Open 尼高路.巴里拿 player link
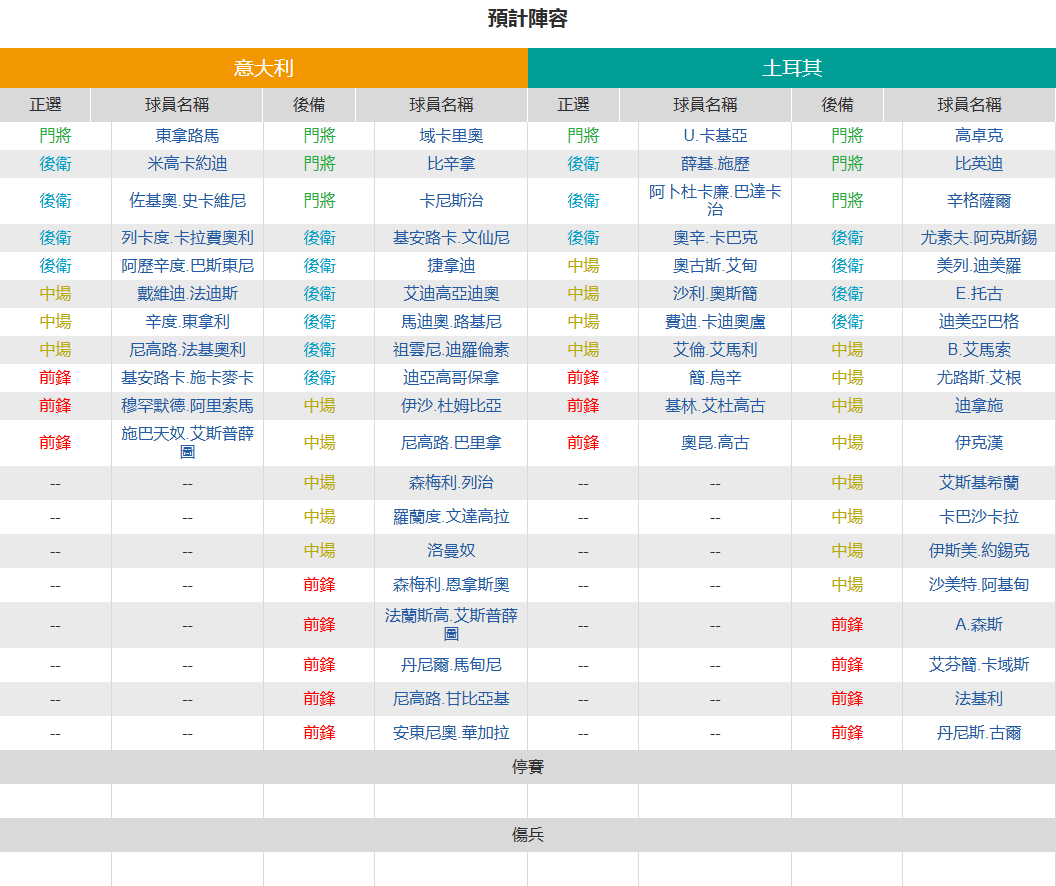Screen dimensions: 1056x886 tap(451, 442)
